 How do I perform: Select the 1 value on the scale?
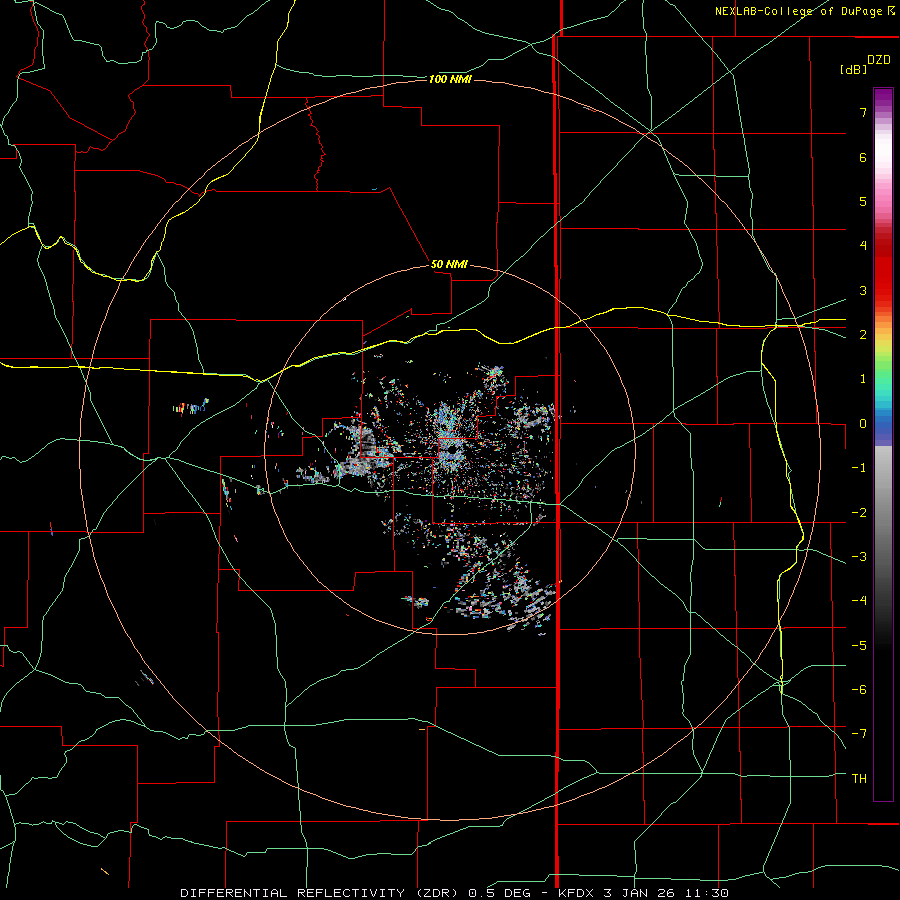[x=863, y=379]
